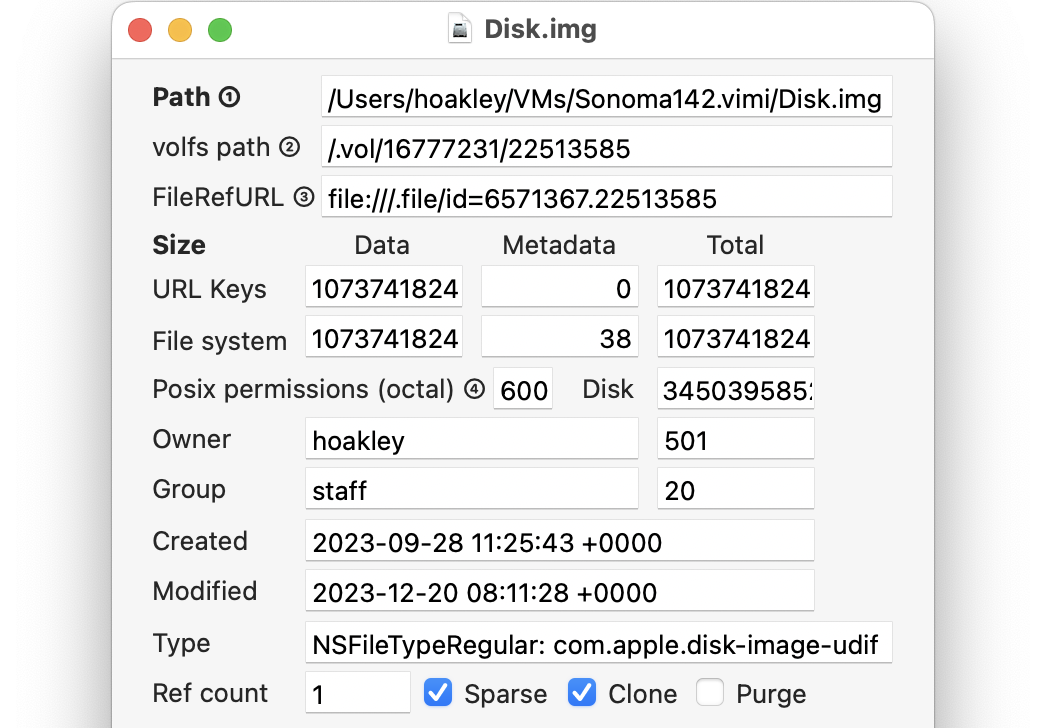Select the volfs path field
The width and height of the screenshot is (1046, 728).
[606, 149]
